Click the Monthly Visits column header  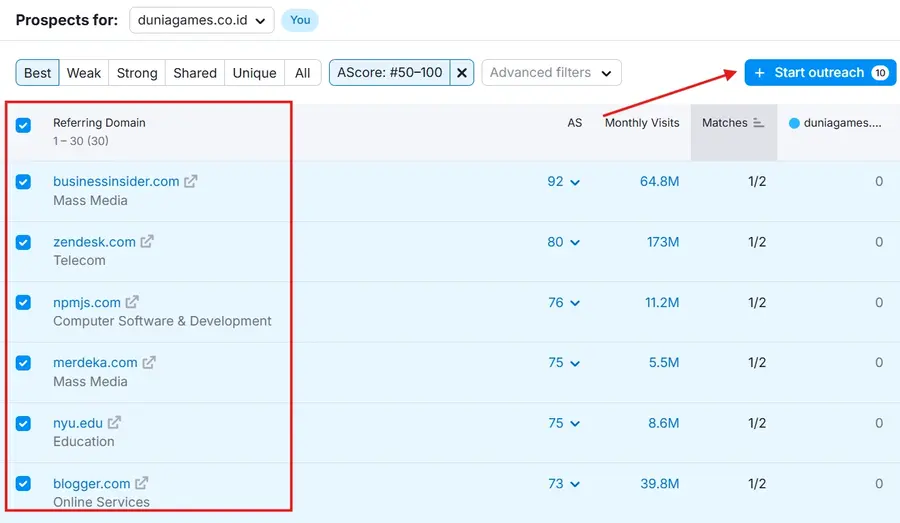[642, 123]
